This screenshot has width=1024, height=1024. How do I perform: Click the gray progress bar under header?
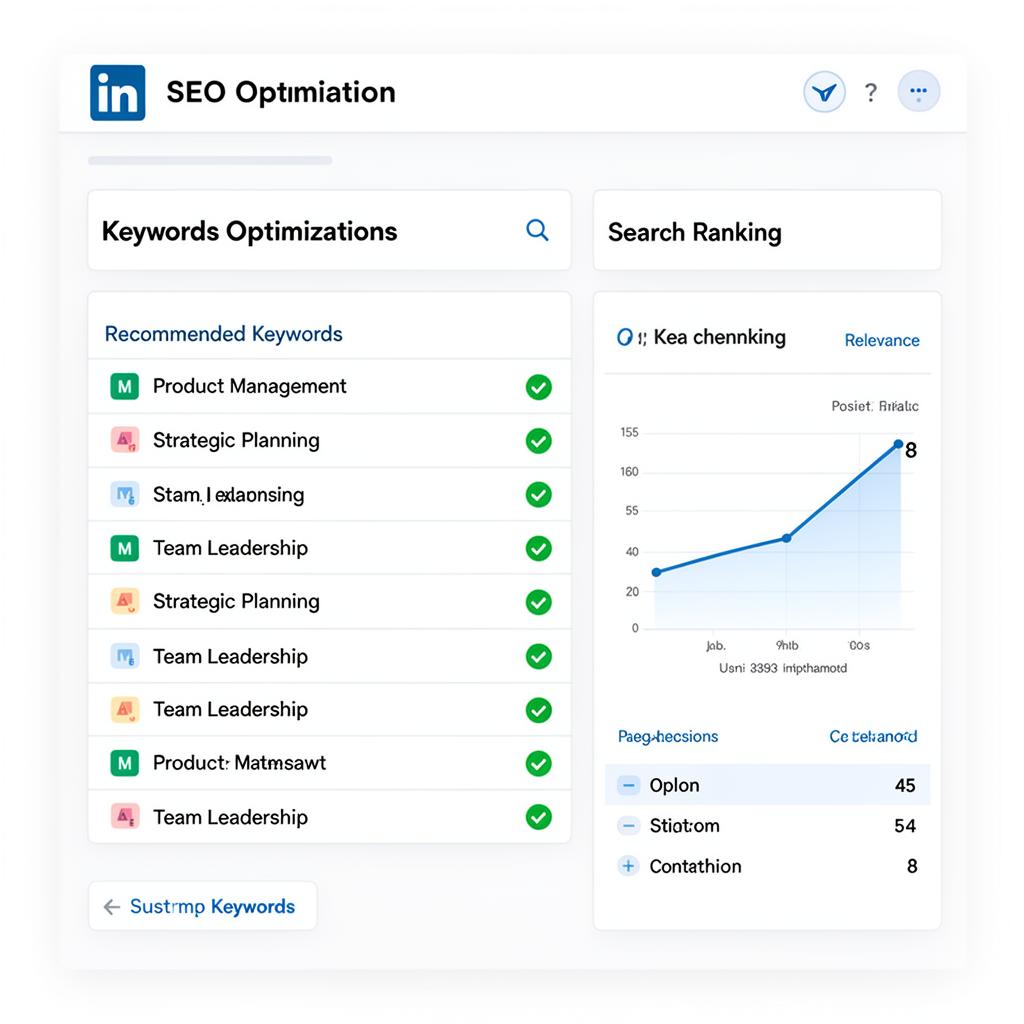(210, 160)
